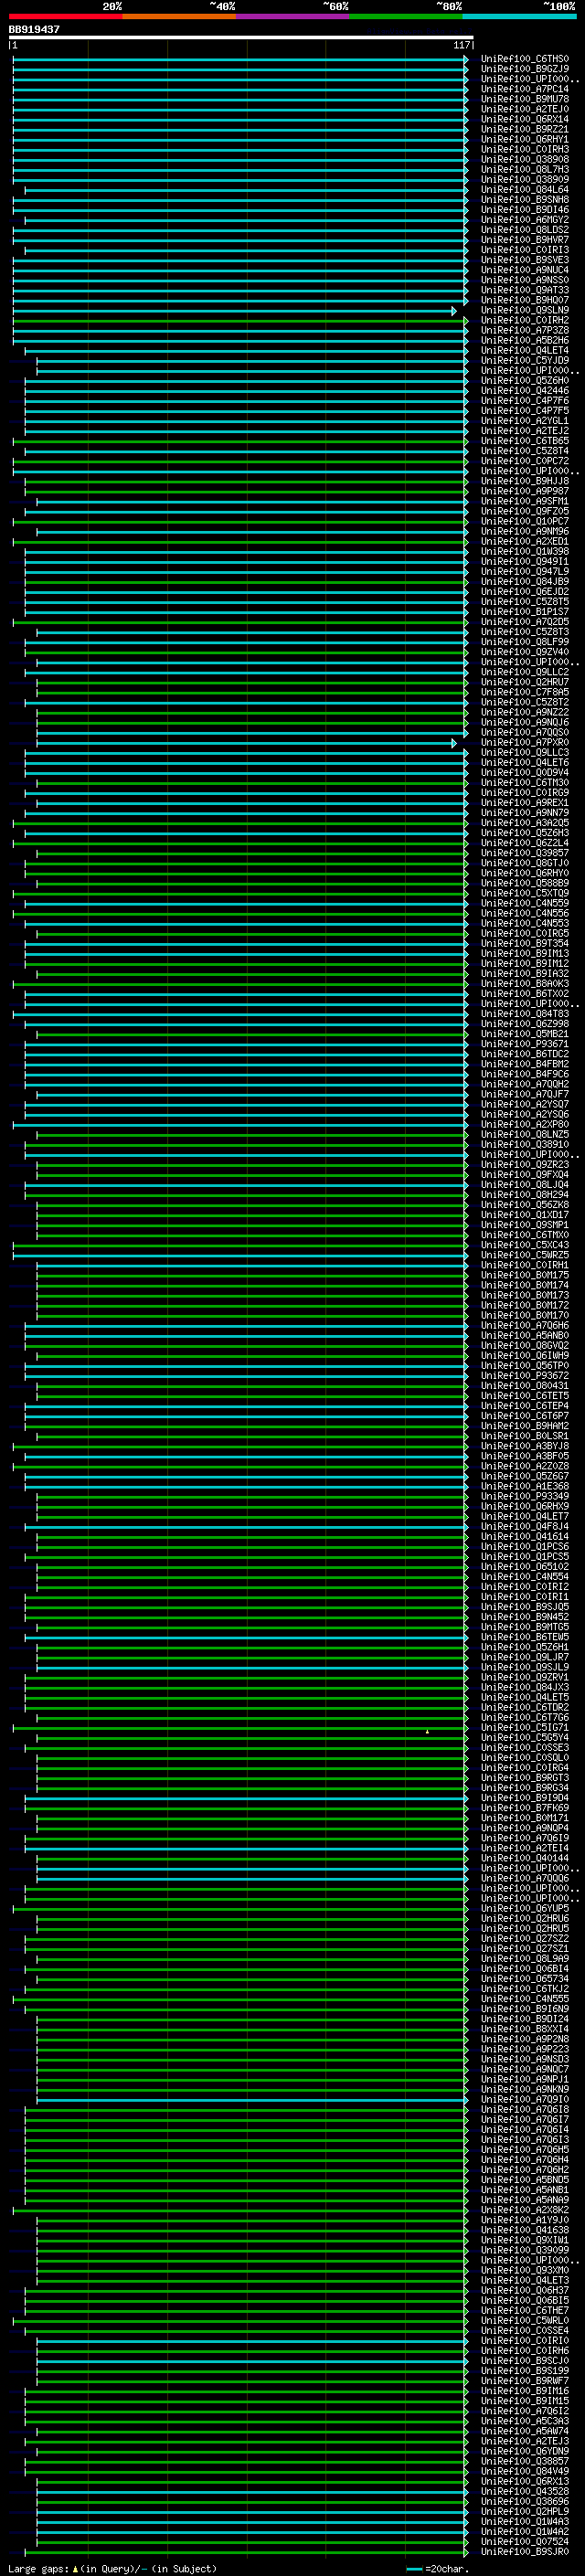Viewport: 585px width, 2576px height.
Task: Select label UniRef100_Q1XD17
Action: 525,1215
